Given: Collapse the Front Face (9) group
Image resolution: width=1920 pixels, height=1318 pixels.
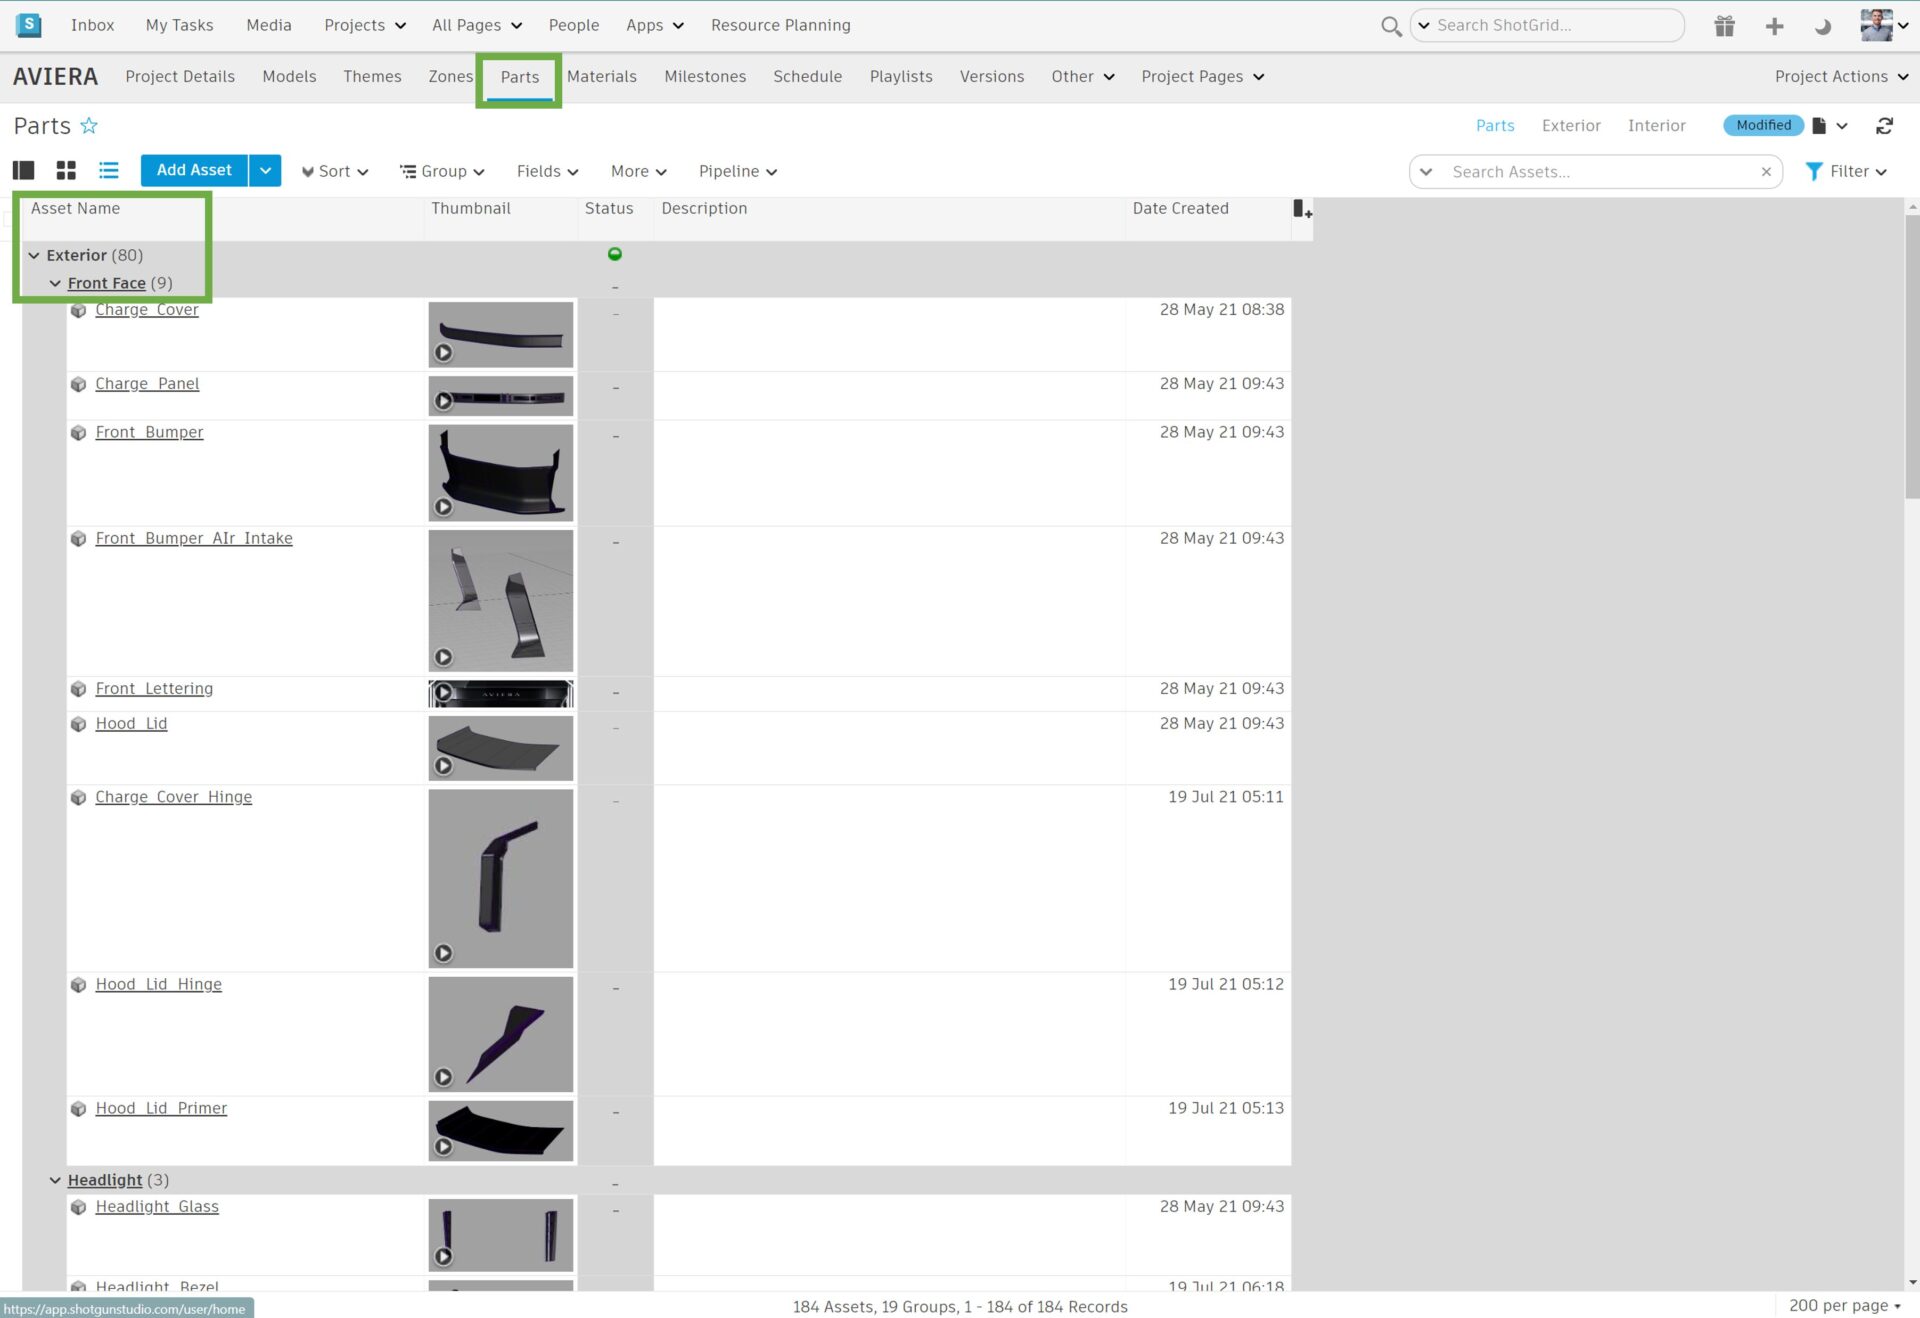Looking at the screenshot, I should pos(55,283).
